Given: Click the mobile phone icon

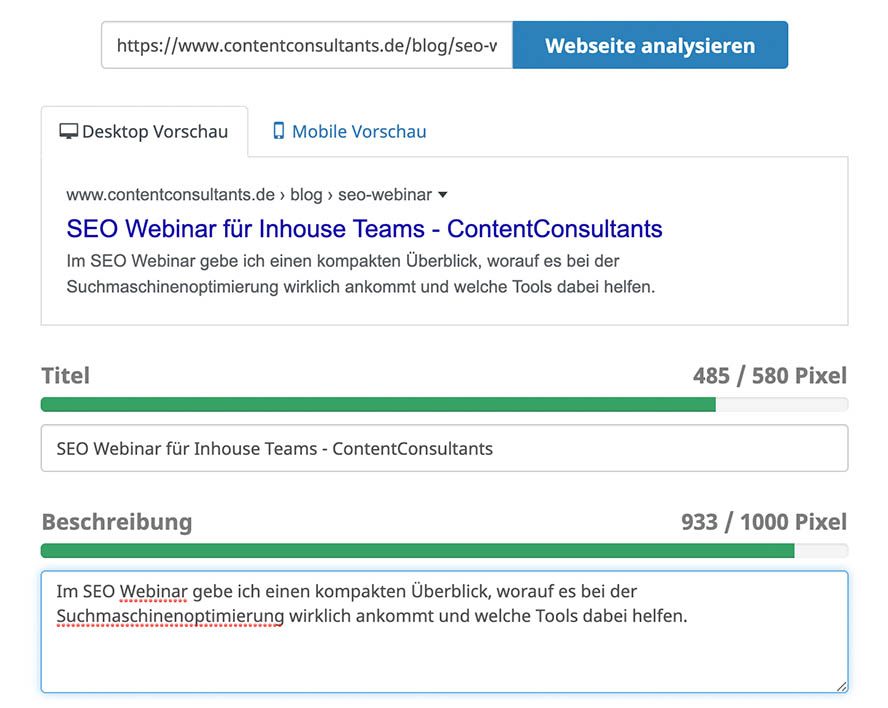Looking at the screenshot, I should tap(278, 132).
